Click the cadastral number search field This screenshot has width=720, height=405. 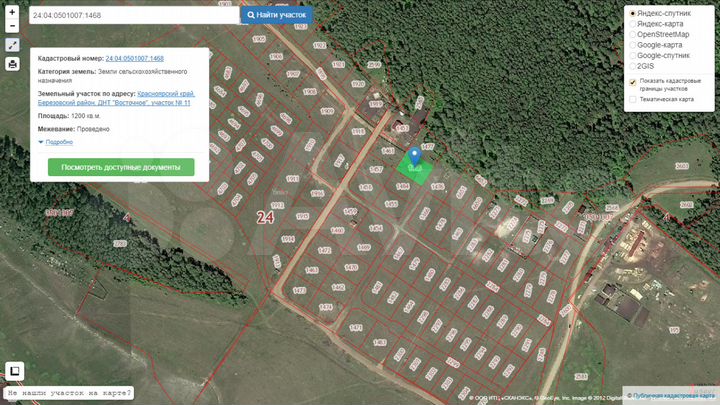coord(134,15)
